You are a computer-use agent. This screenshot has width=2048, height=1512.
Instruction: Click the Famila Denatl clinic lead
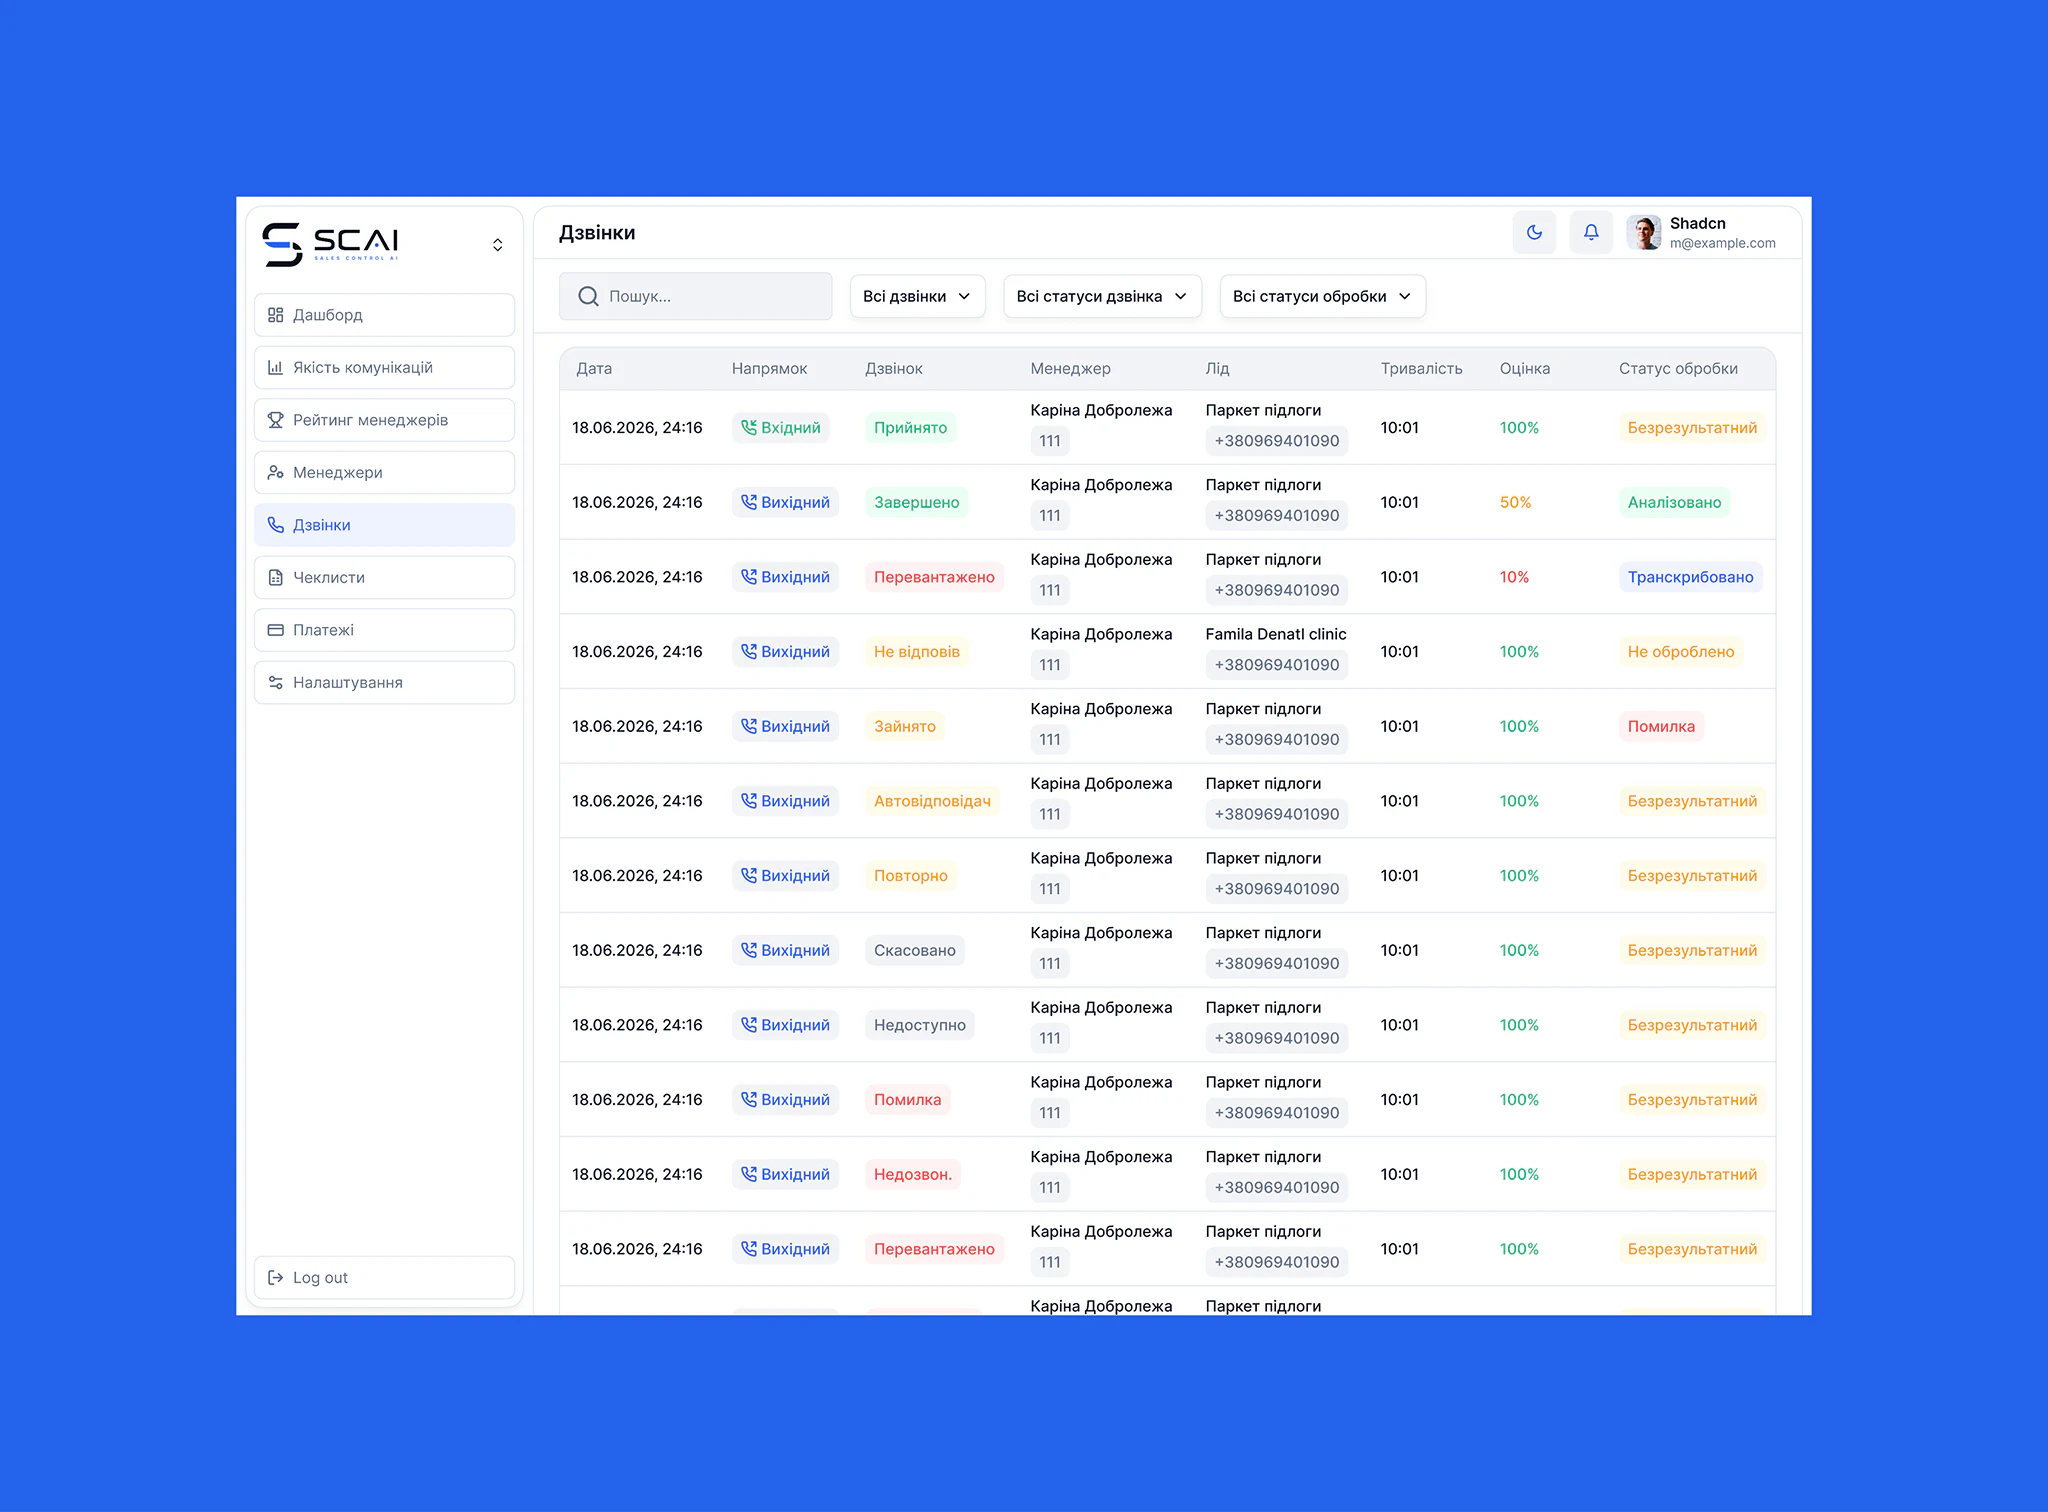[x=1276, y=634]
